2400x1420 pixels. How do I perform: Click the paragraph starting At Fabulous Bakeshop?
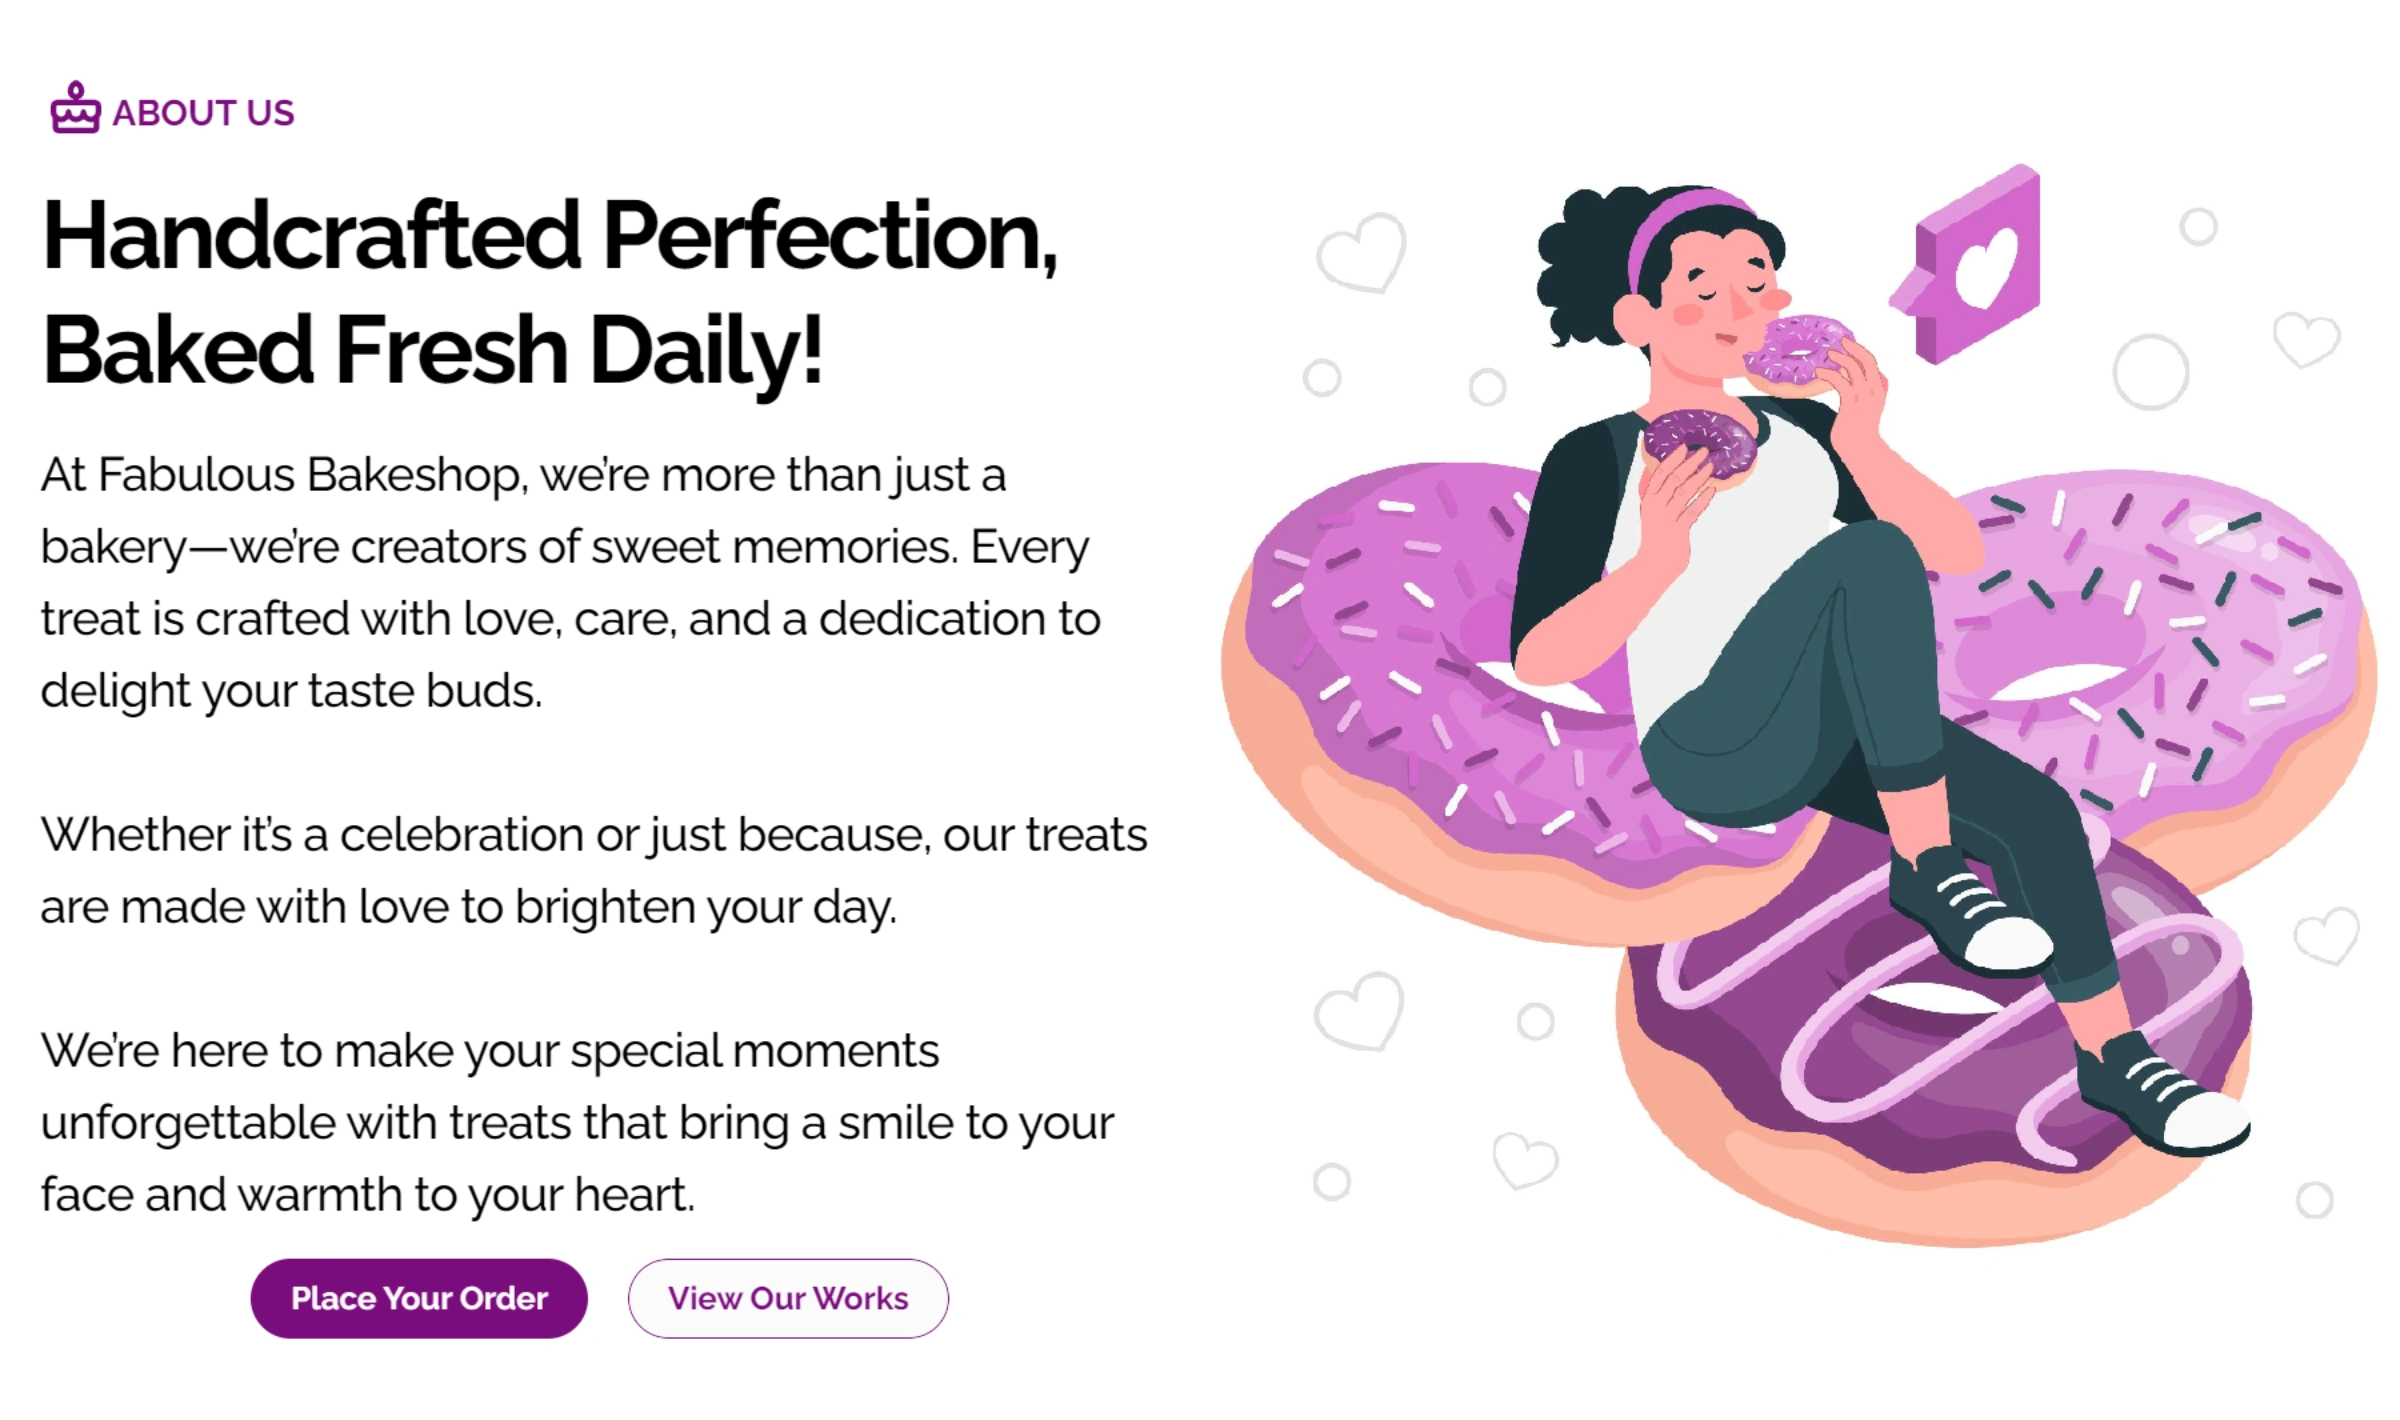coord(571,582)
